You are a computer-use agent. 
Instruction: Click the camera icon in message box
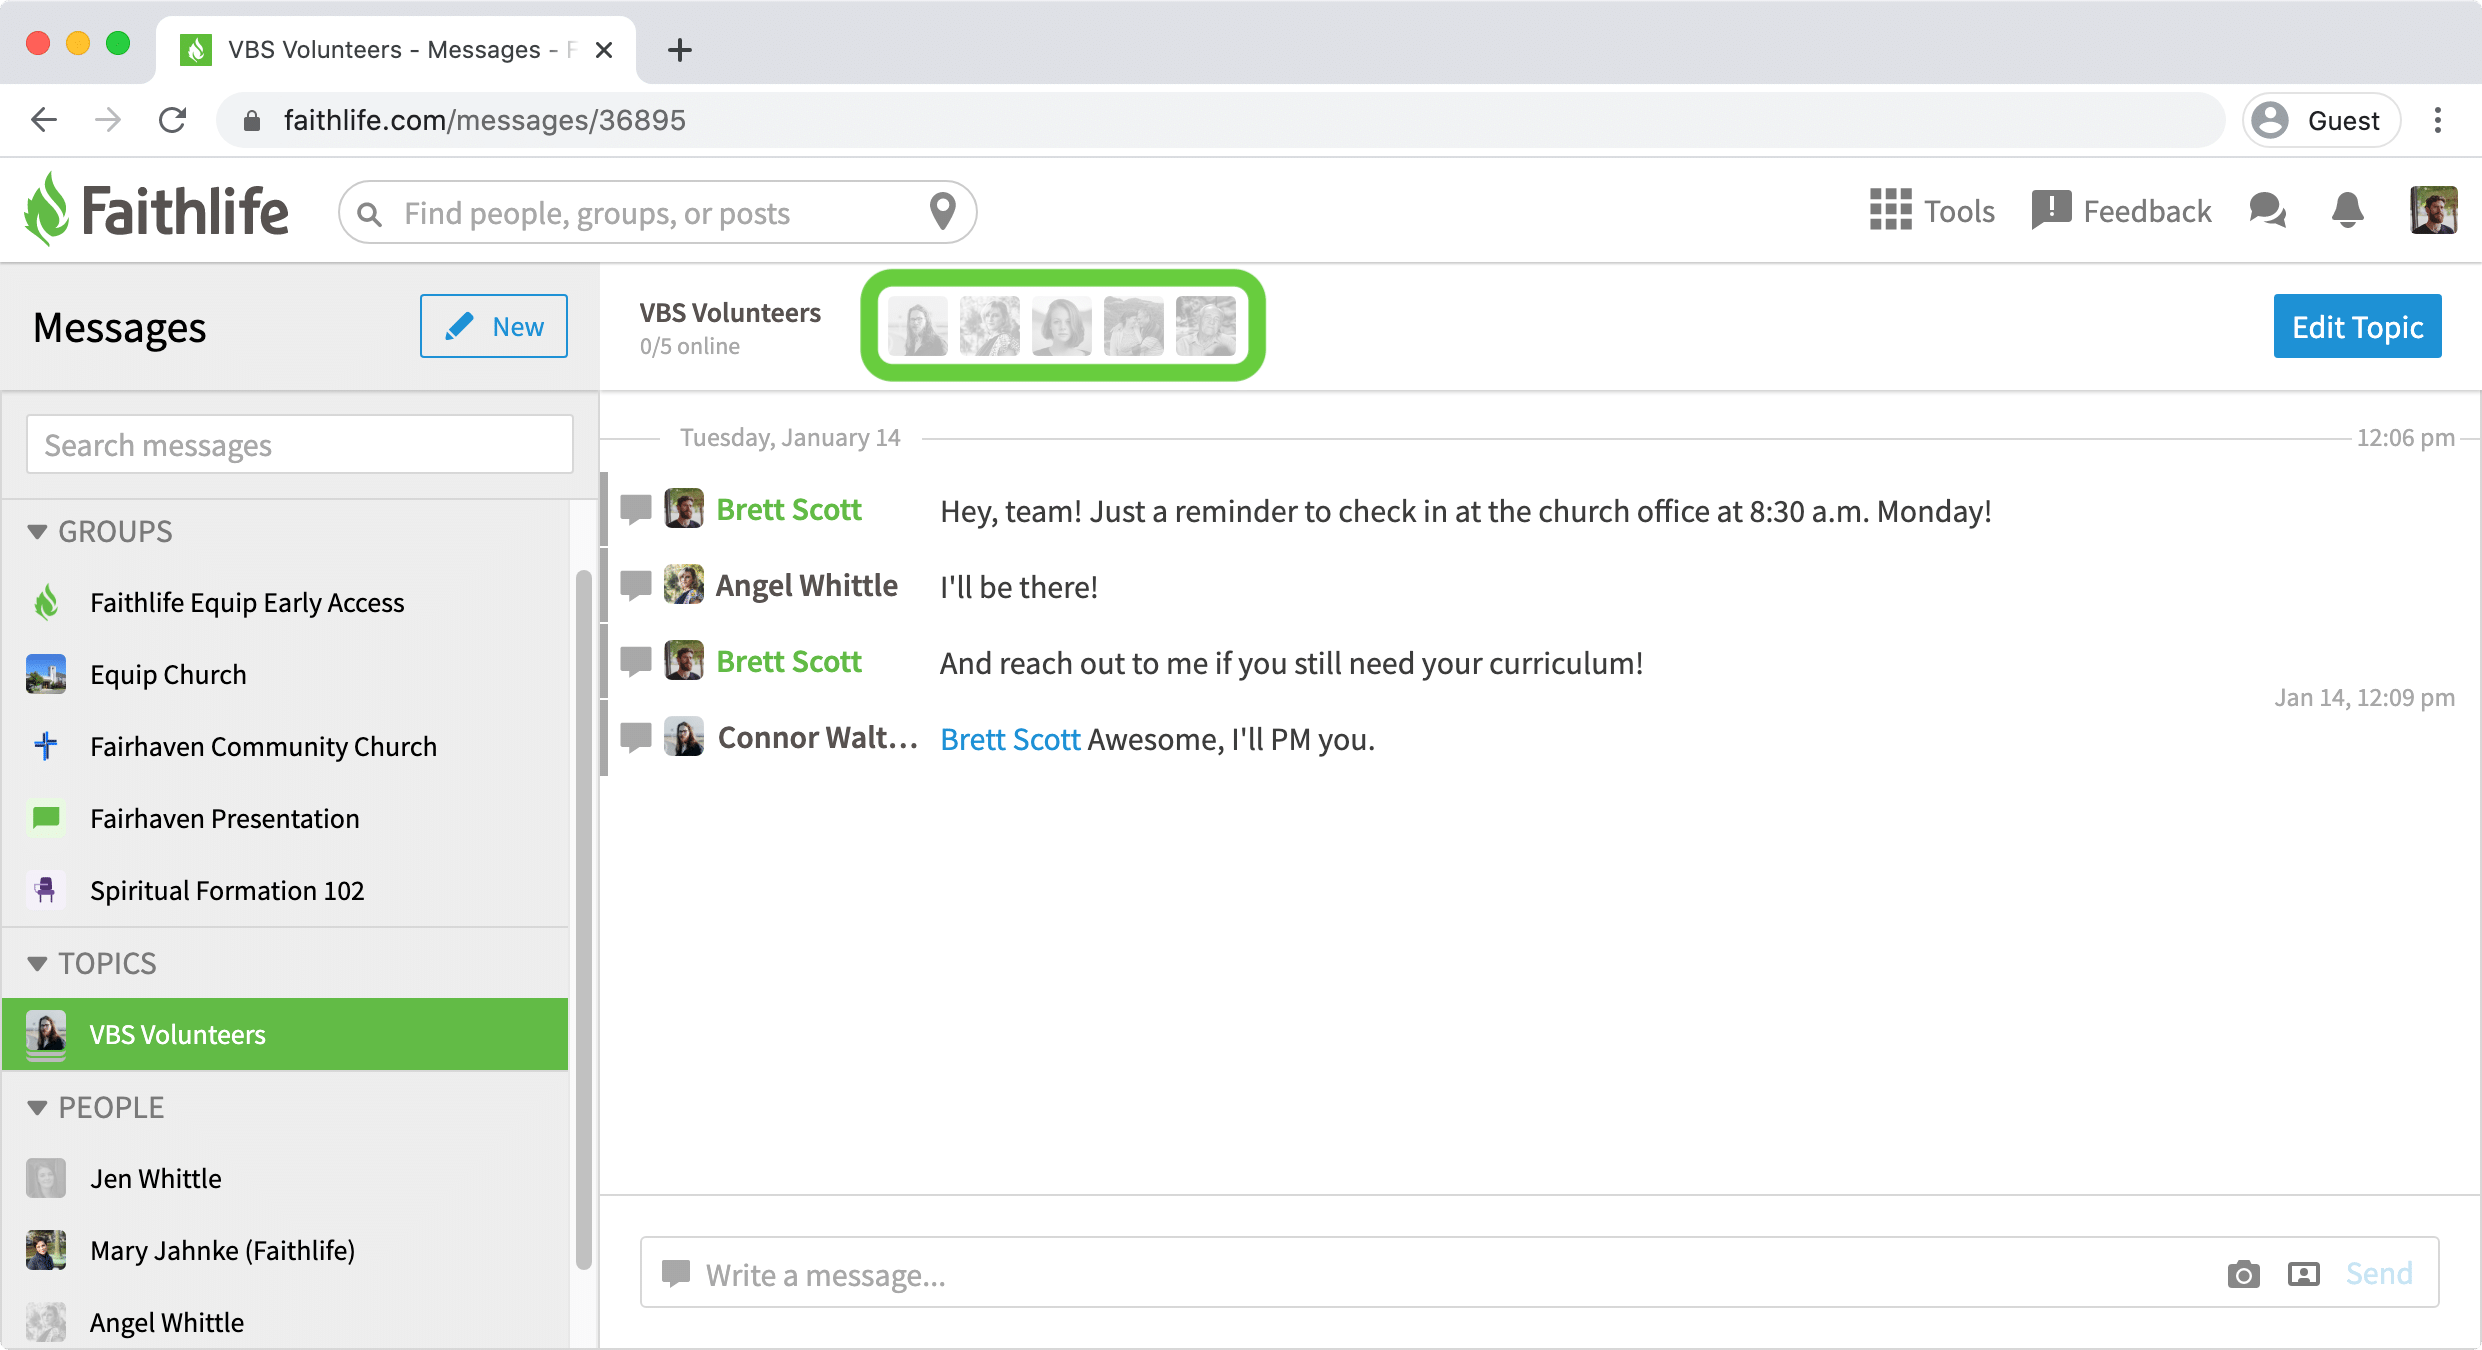tap(2243, 1274)
